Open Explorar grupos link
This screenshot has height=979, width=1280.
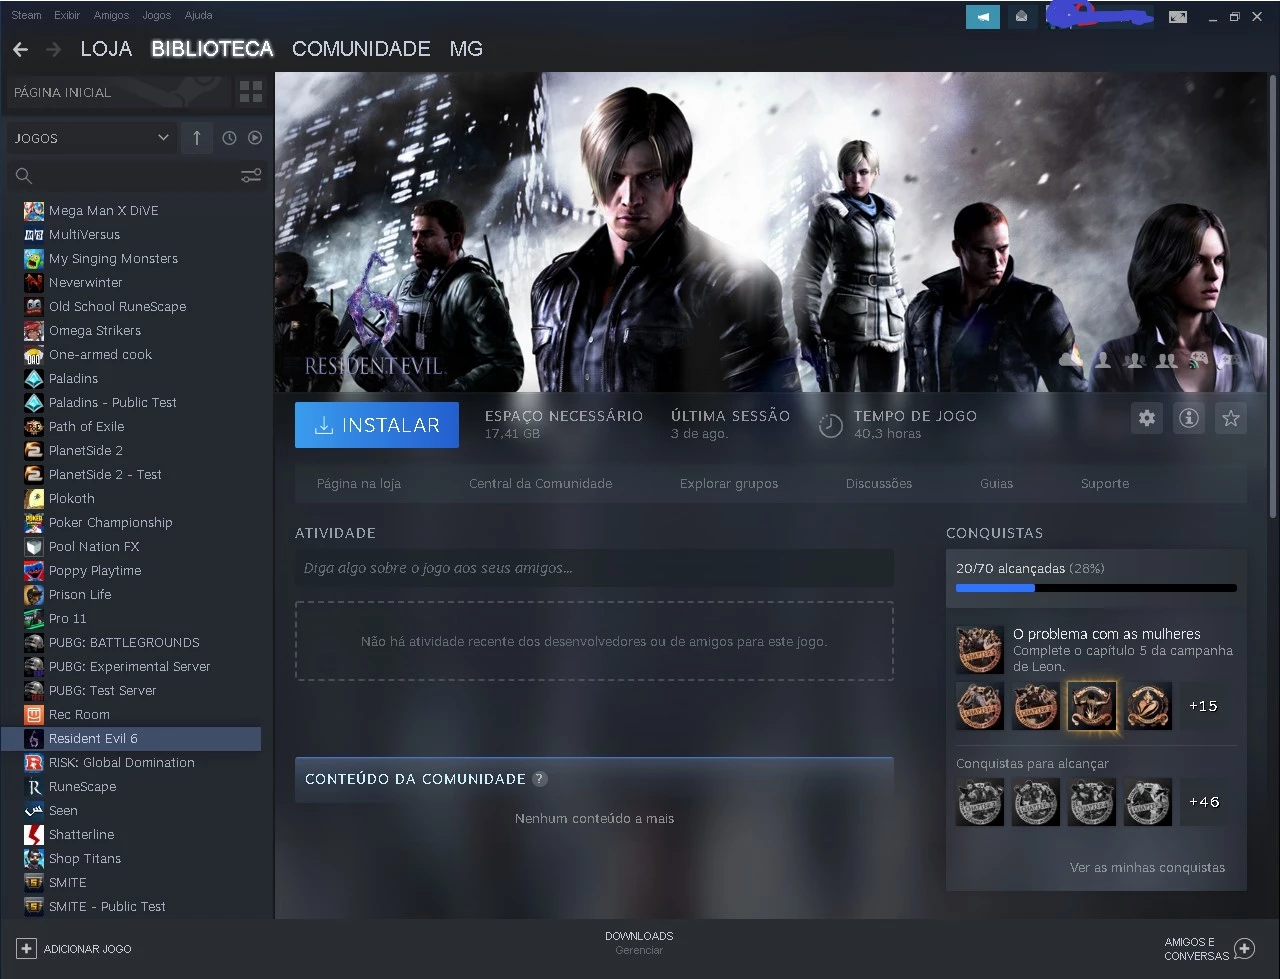click(x=729, y=484)
